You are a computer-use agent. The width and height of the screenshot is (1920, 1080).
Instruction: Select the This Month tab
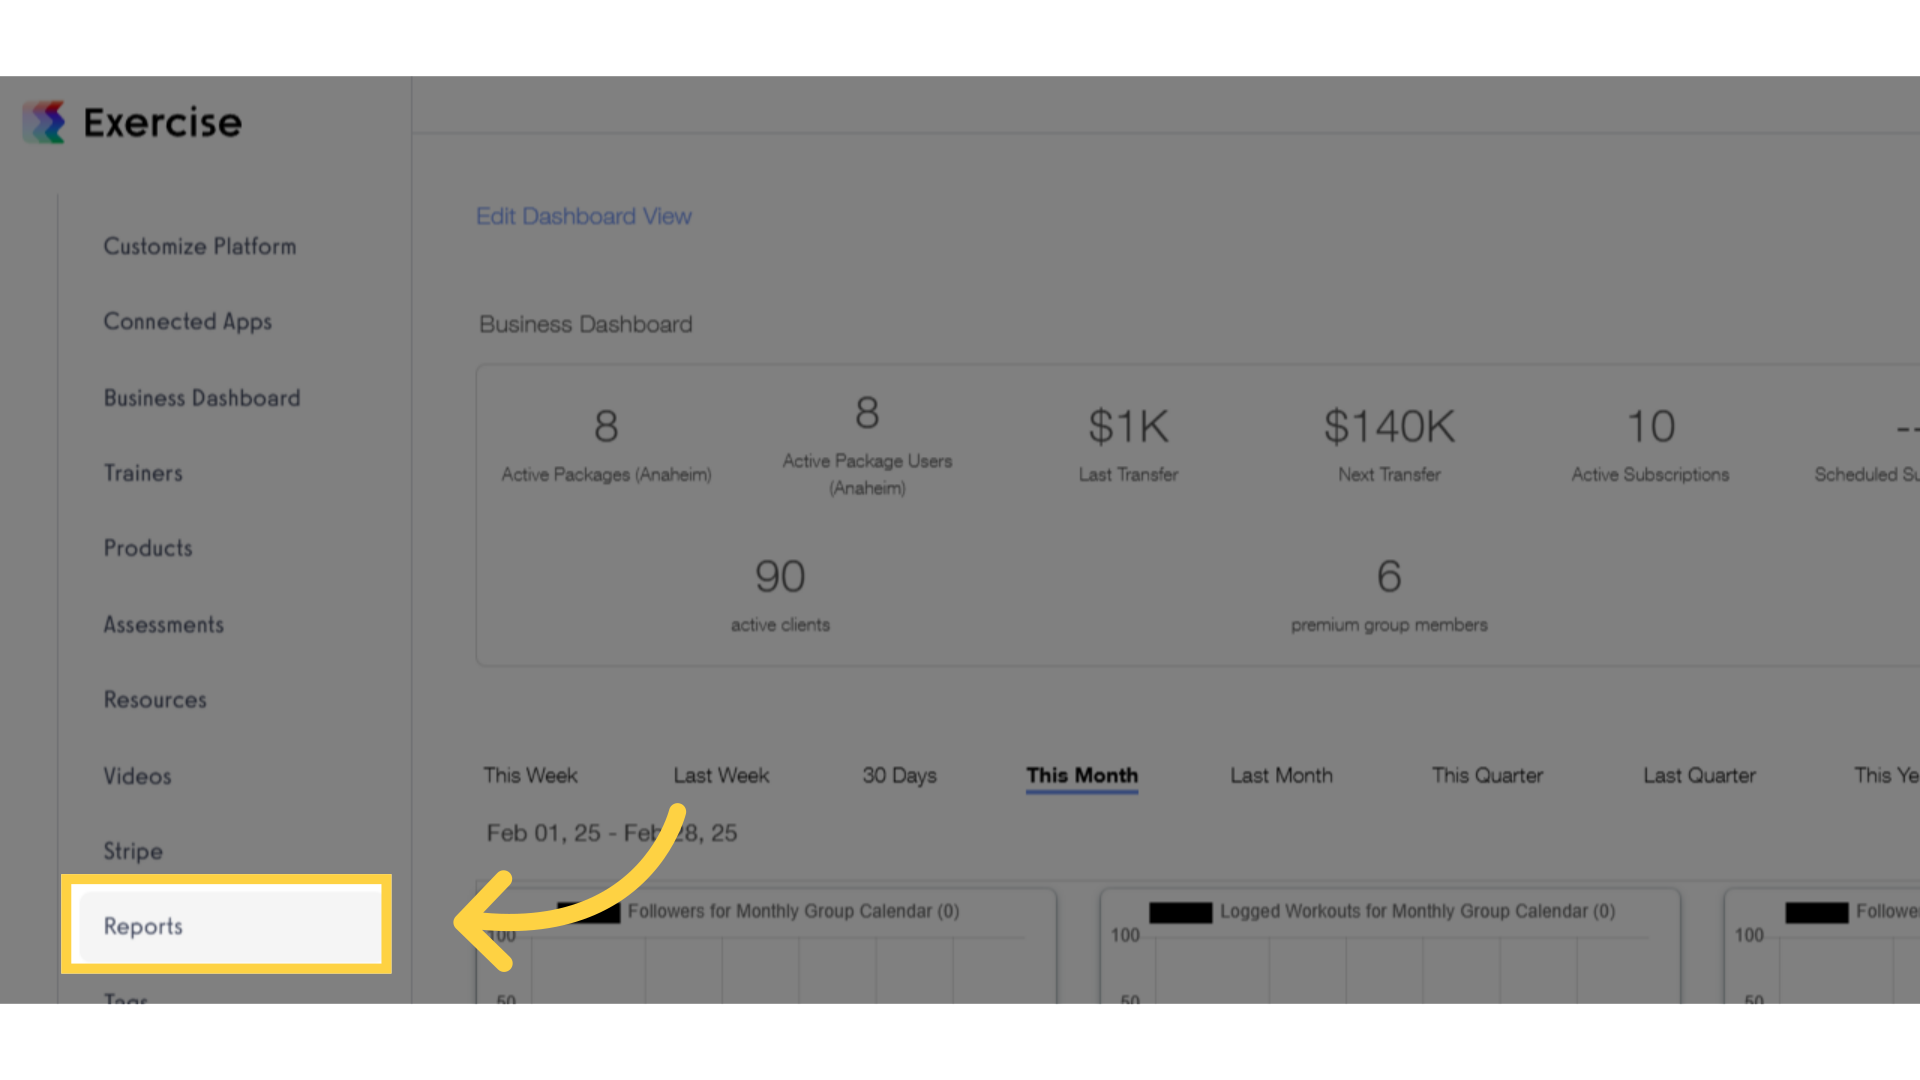click(x=1081, y=775)
